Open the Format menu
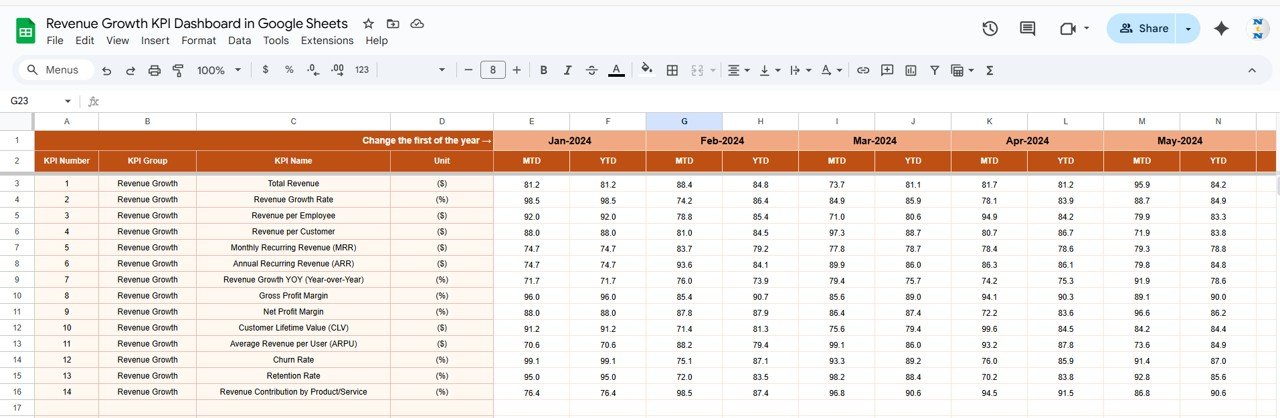This screenshot has height=418, width=1280. (x=199, y=40)
